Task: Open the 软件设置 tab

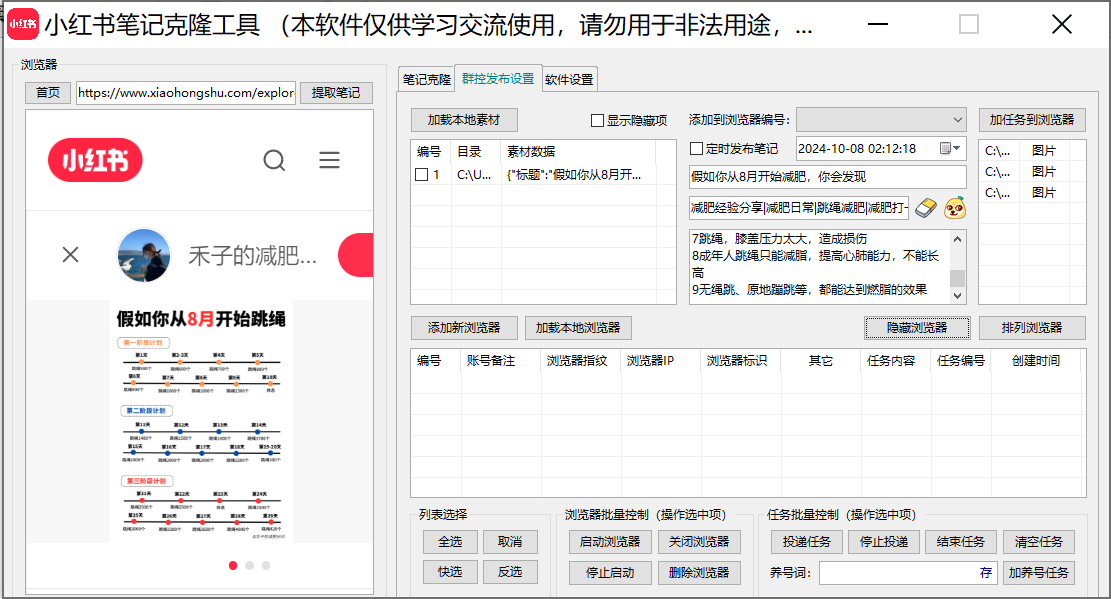Action: [570, 78]
